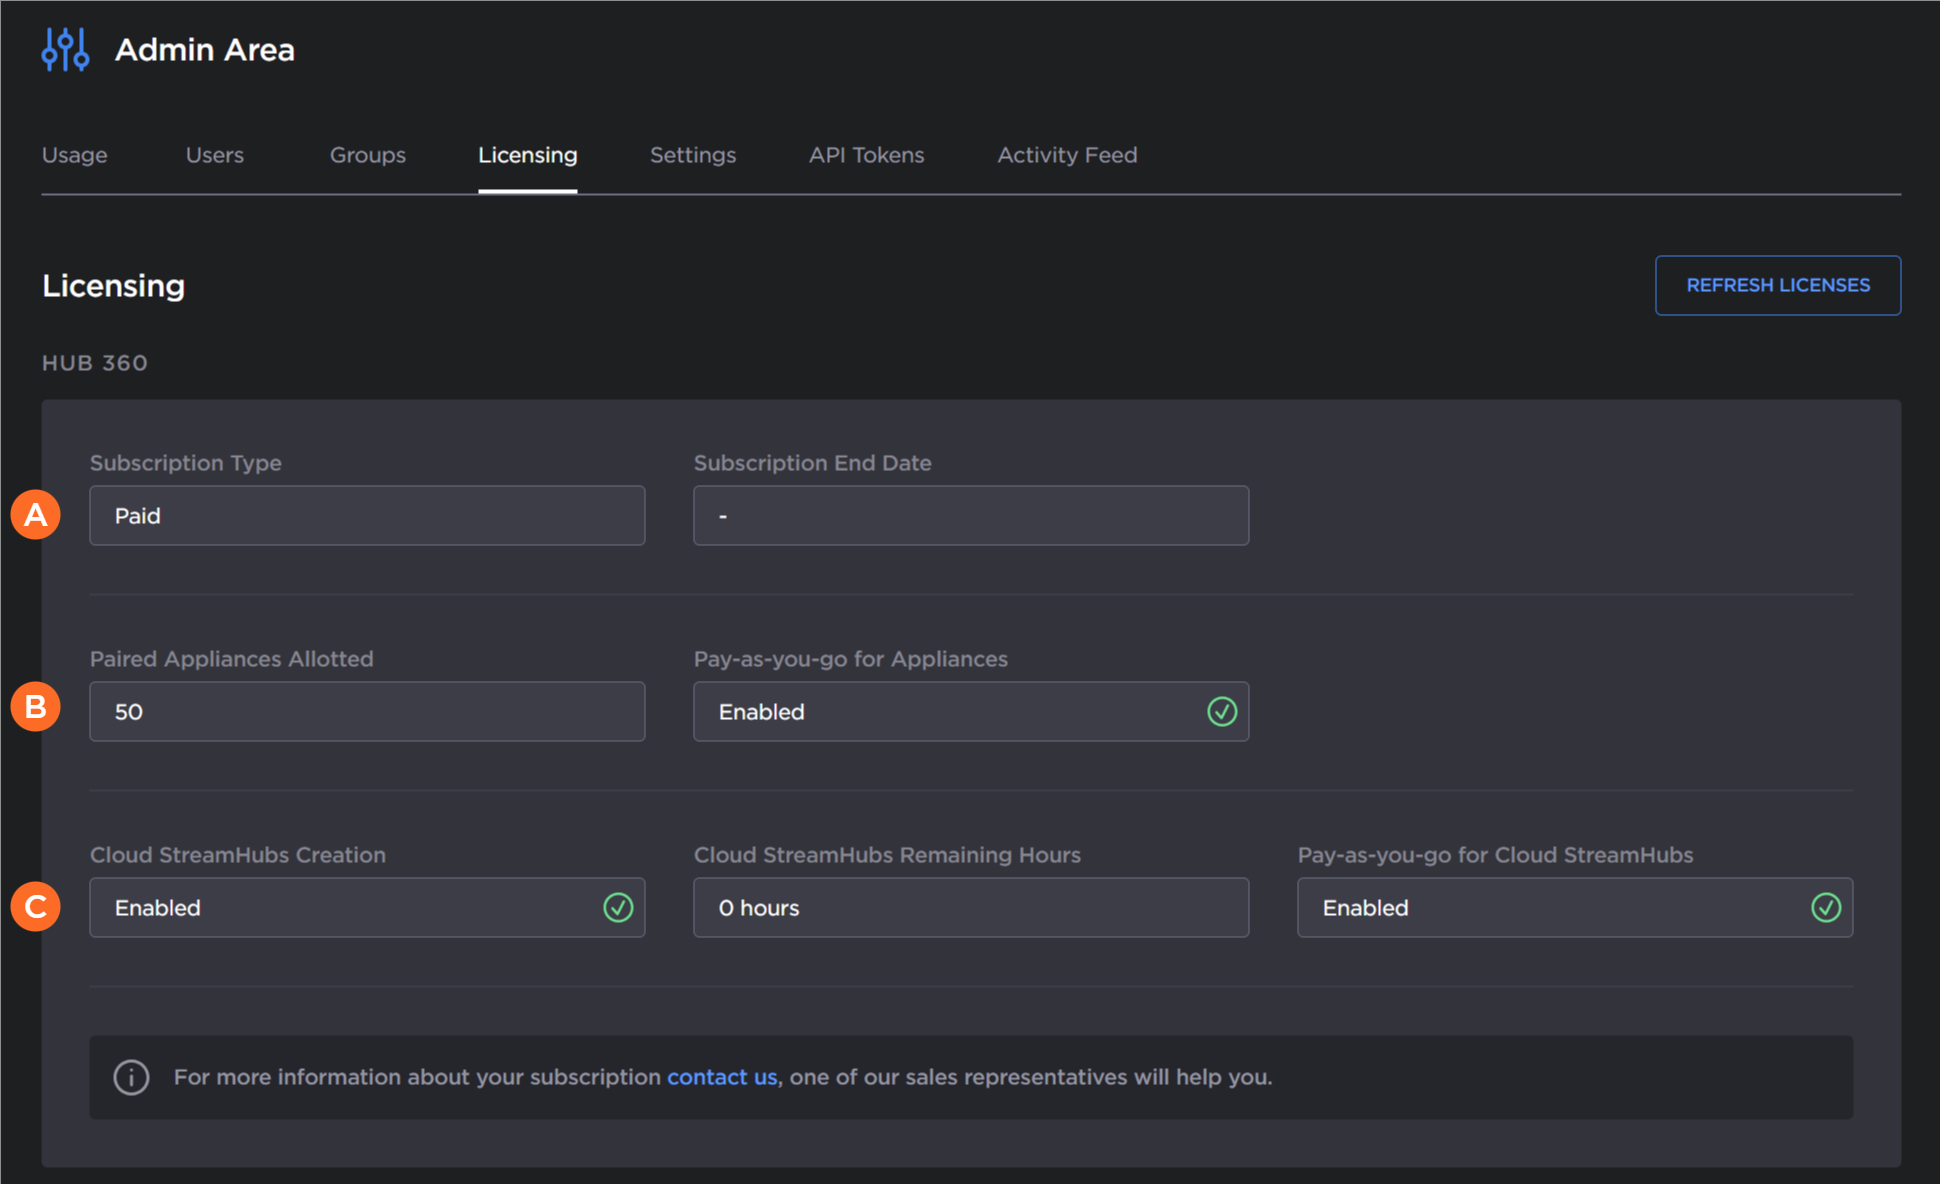This screenshot has height=1184, width=1940.
Task: Go to the Groups tab
Action: pyautogui.click(x=368, y=155)
